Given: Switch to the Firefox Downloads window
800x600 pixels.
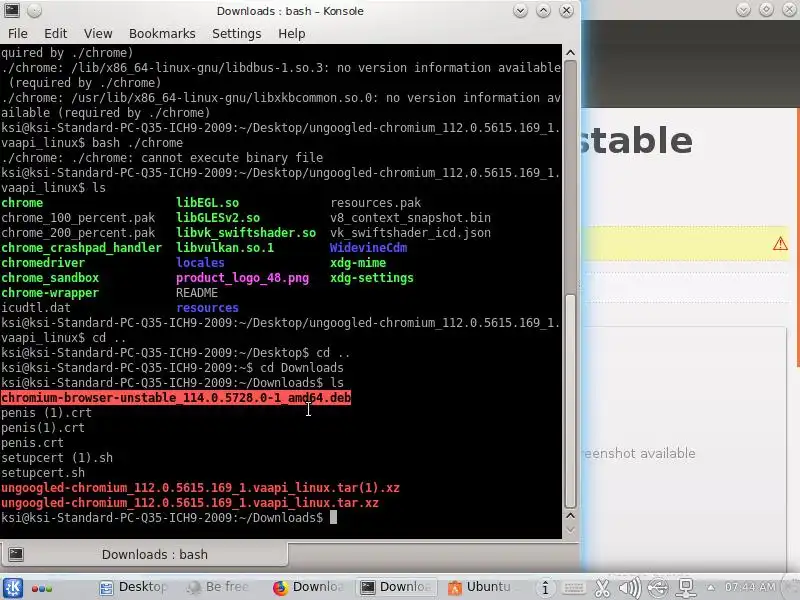Looking at the screenshot, I should coord(308,587).
